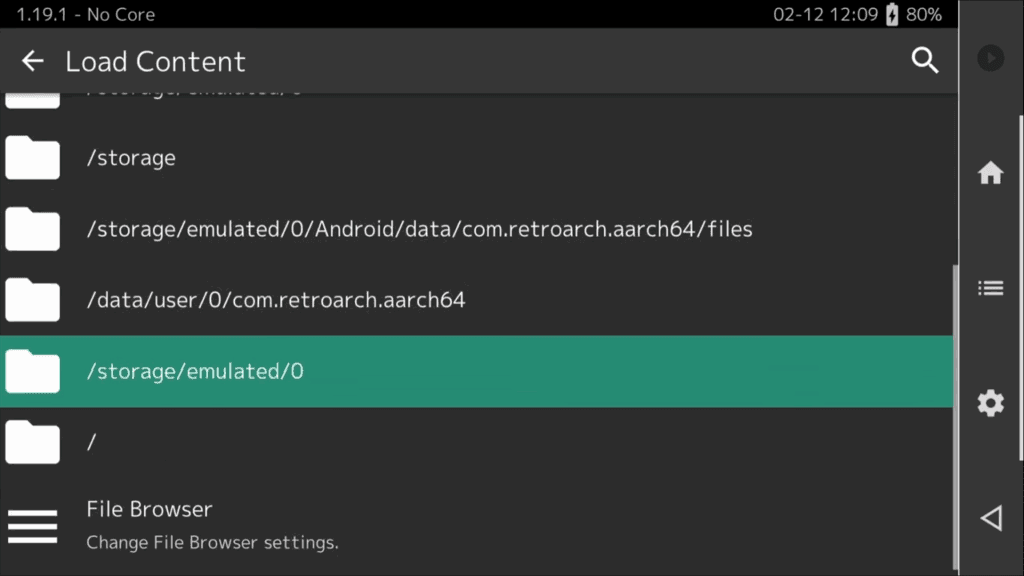Viewport: 1024px width, 576px height.
Task: Open the highlighted /storage/emulated/0 folder
Action: (195, 371)
